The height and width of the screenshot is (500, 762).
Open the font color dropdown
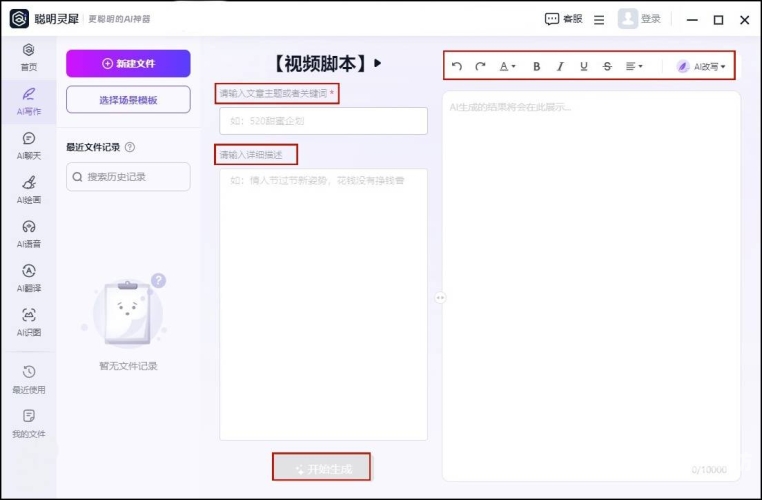[507, 66]
